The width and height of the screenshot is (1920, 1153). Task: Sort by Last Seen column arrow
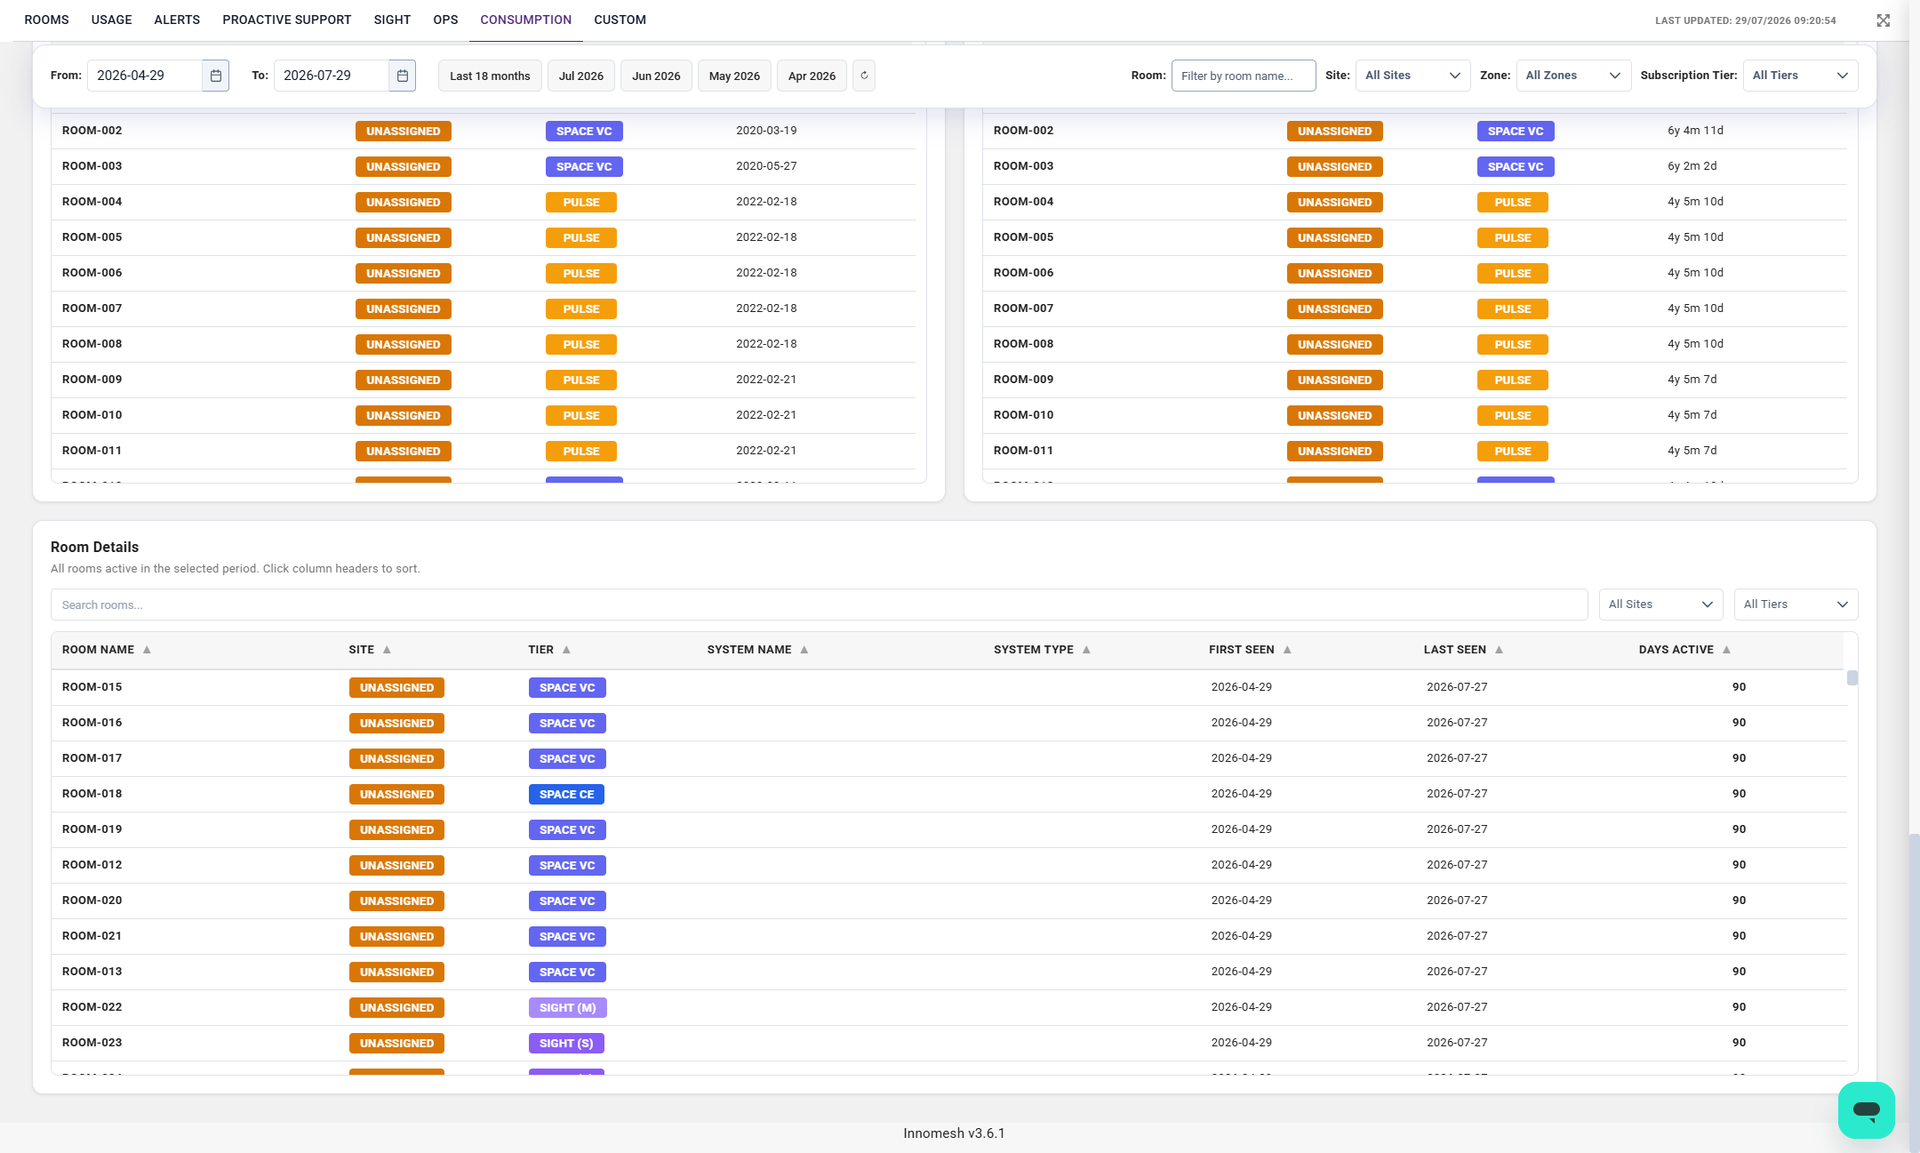(x=1499, y=650)
